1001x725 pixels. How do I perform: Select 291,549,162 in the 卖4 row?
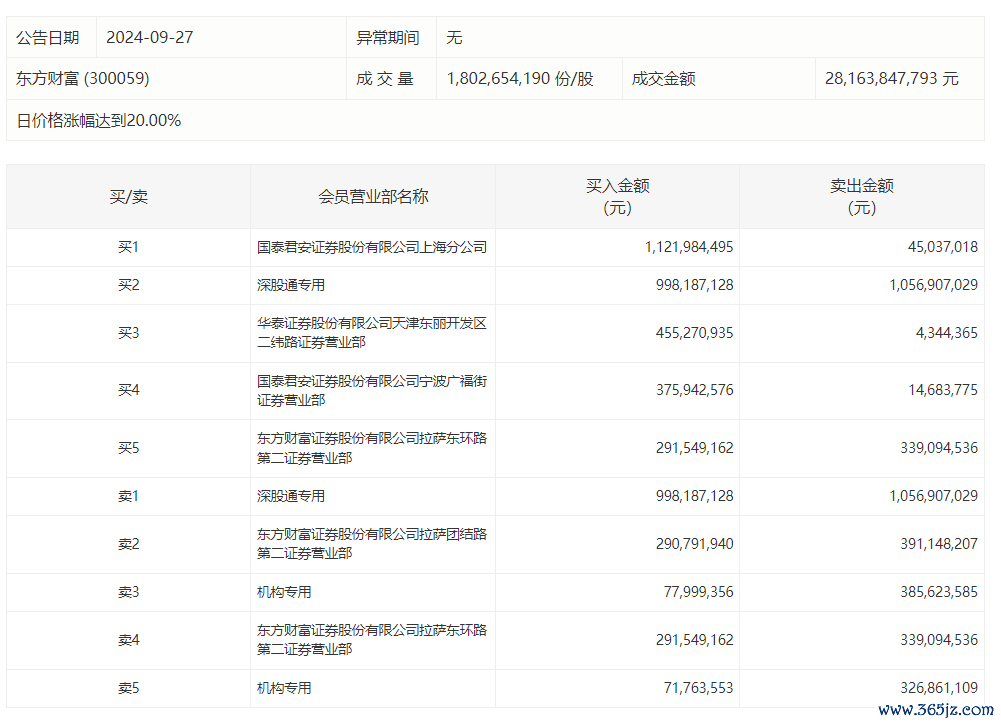tap(695, 640)
